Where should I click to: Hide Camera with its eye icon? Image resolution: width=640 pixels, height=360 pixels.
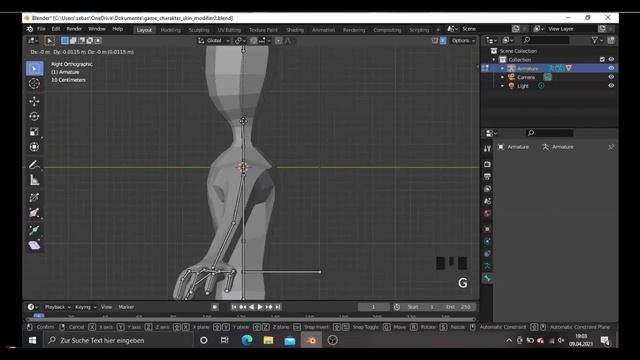[x=611, y=77]
